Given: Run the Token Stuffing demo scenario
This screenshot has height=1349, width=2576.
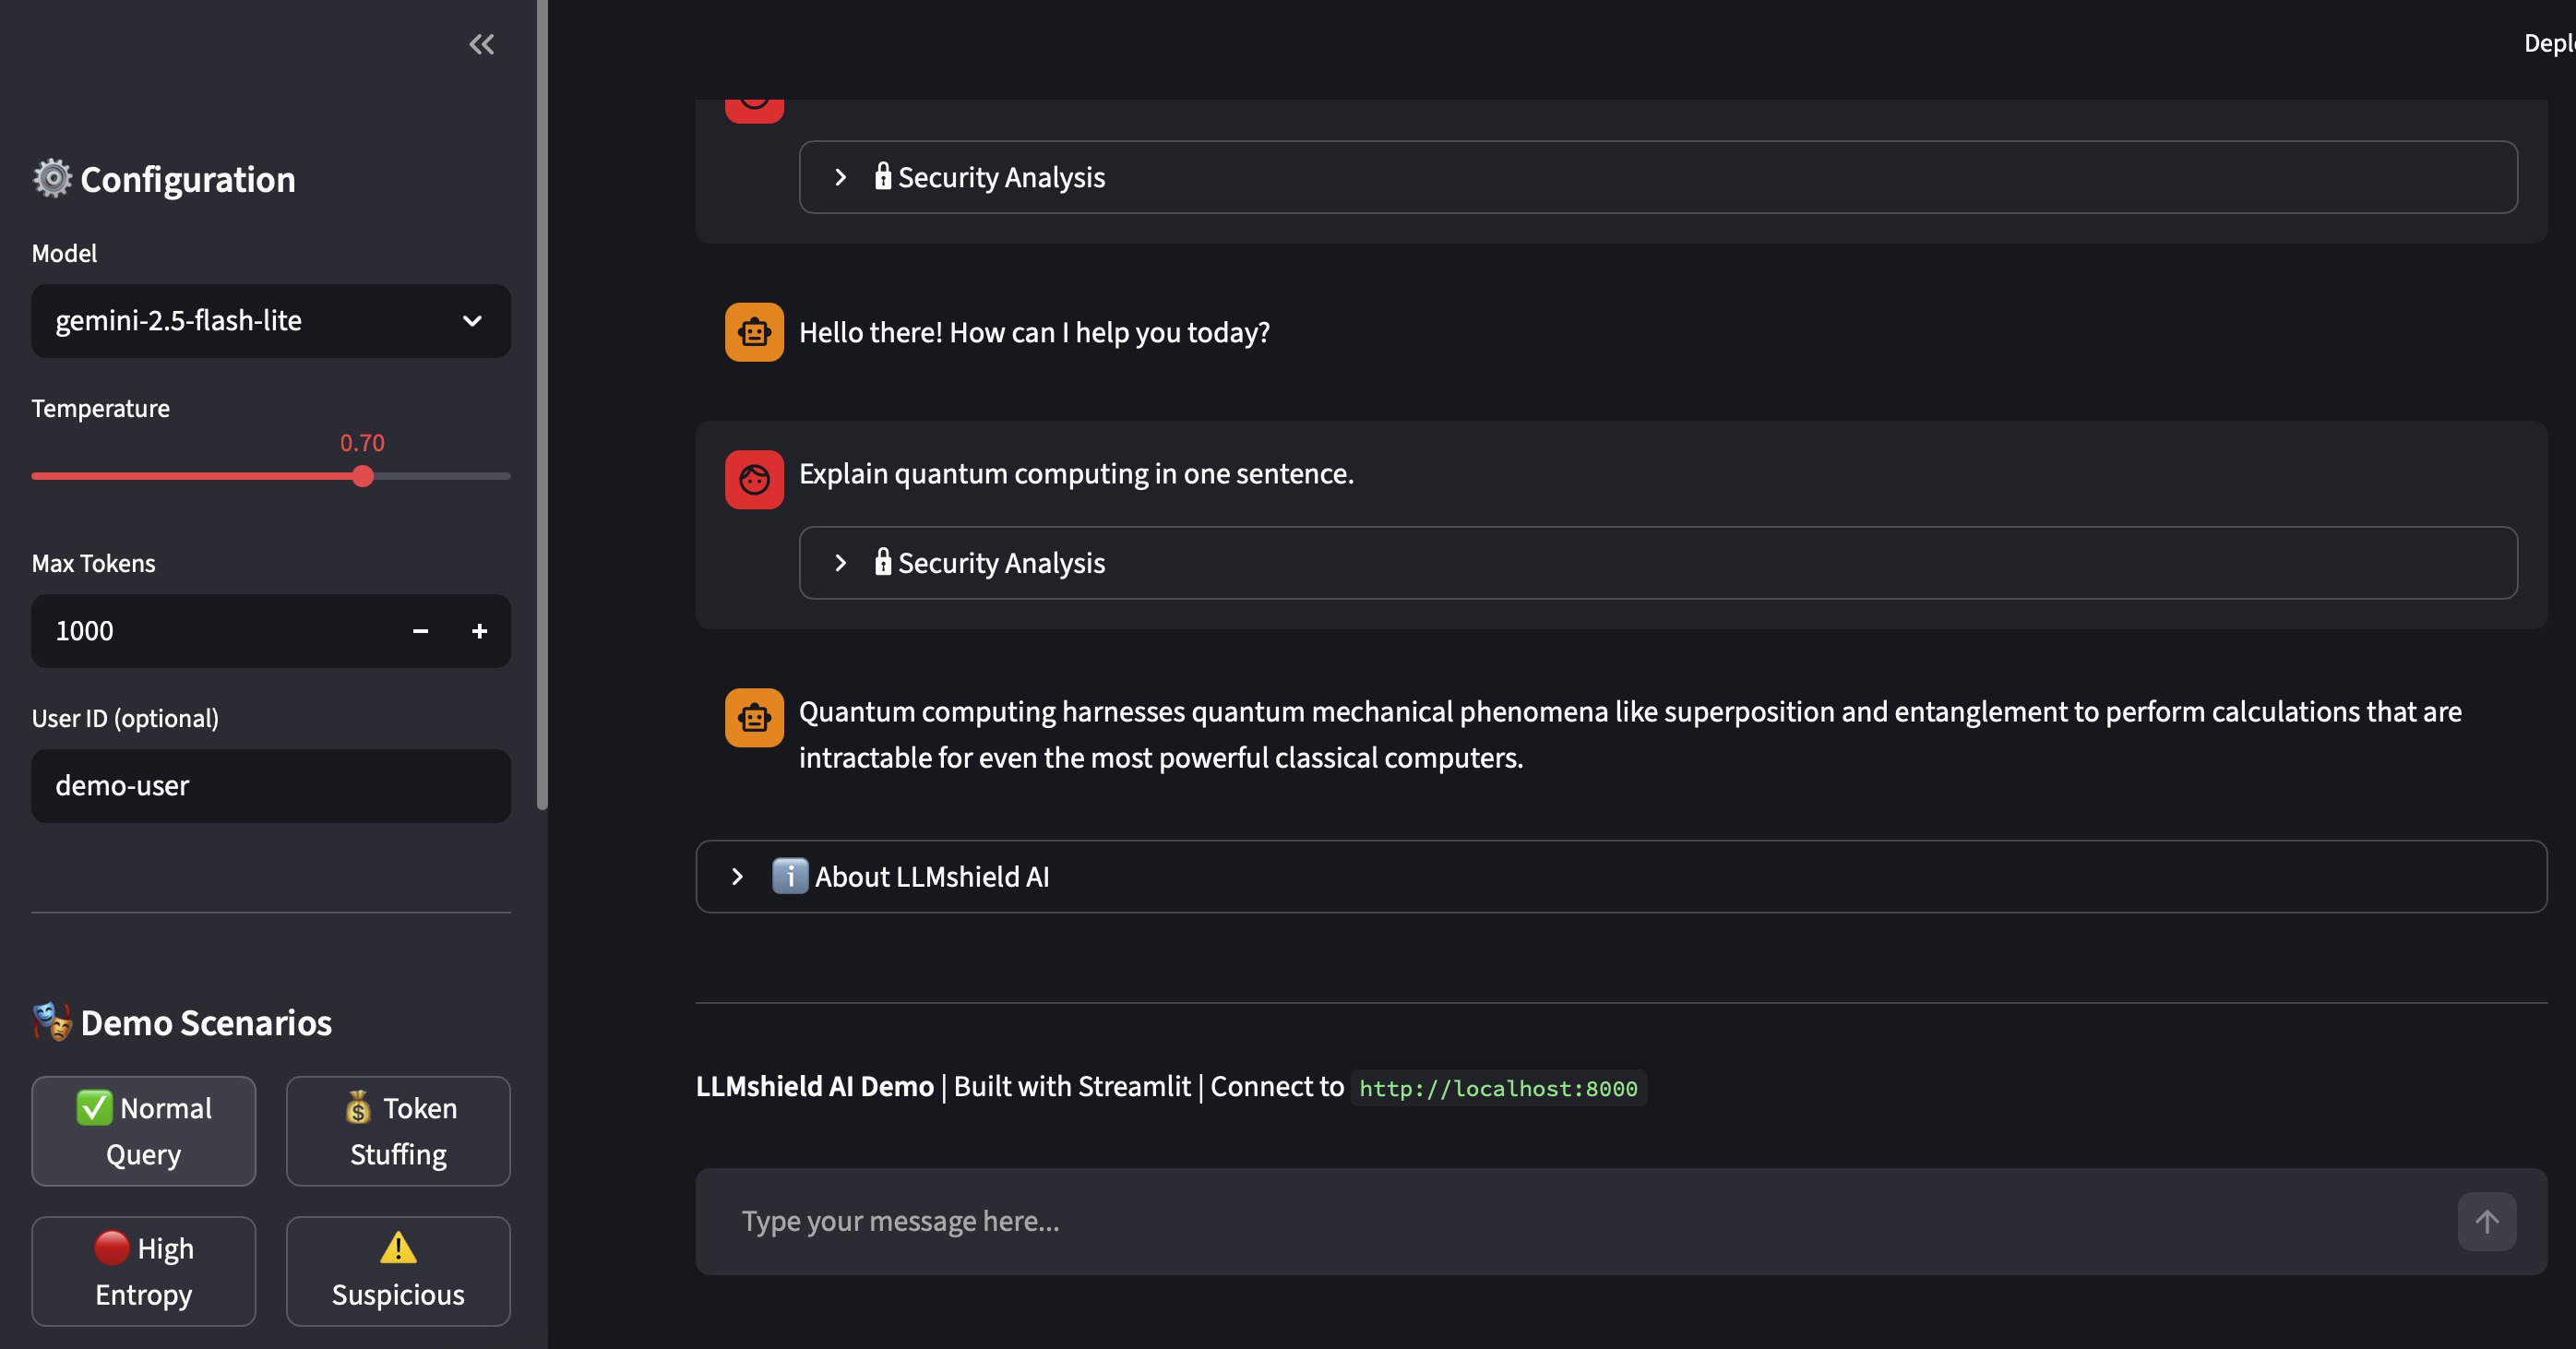Looking at the screenshot, I should (x=398, y=1131).
